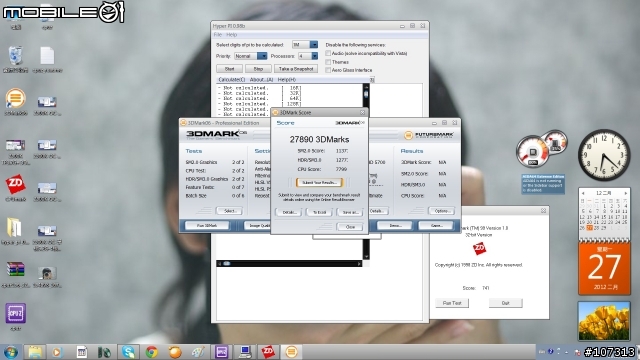This screenshot has width=640, height=360.
Task: Open Help menu in Hyper PI
Action: [231, 35]
